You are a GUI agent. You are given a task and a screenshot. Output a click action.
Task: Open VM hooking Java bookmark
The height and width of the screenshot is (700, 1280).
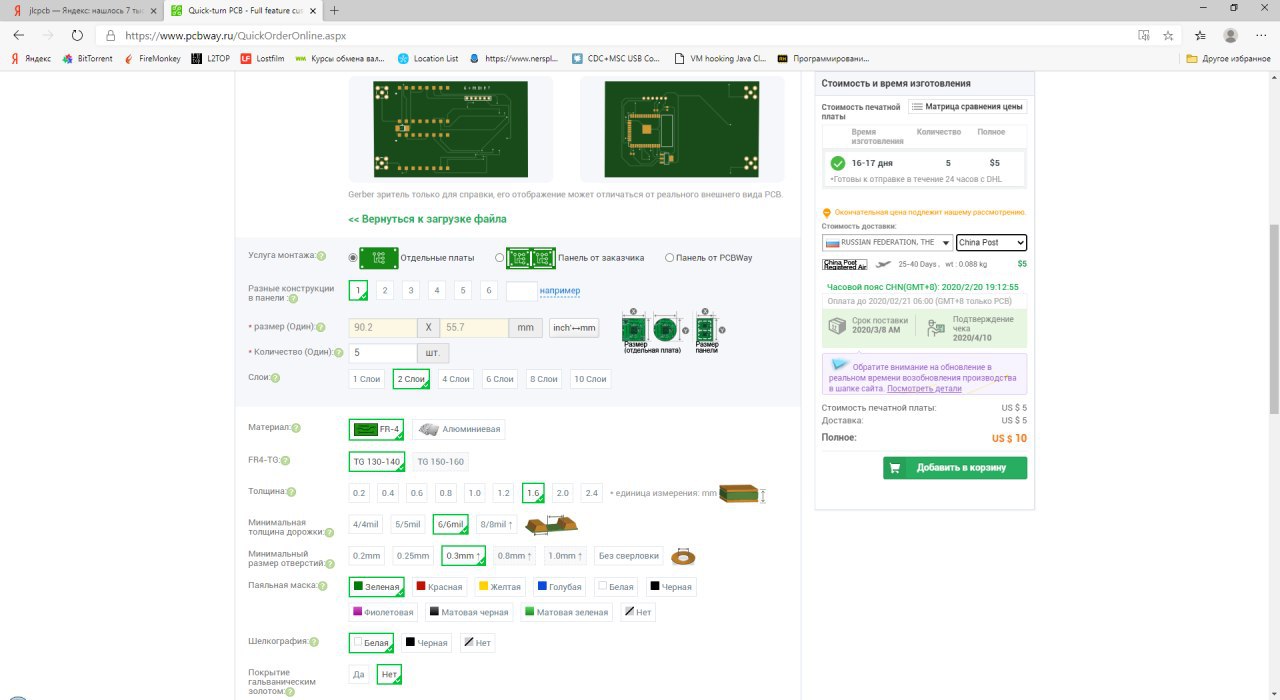click(x=721, y=58)
